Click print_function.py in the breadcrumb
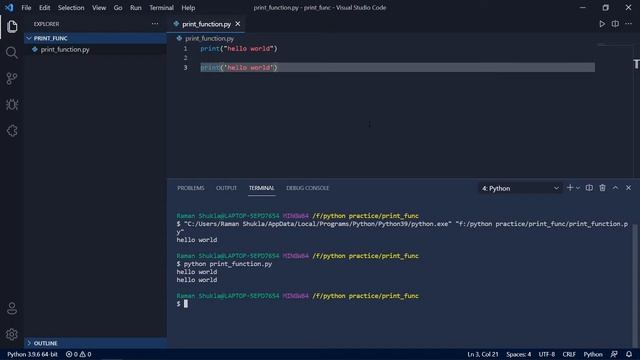 click(x=209, y=38)
